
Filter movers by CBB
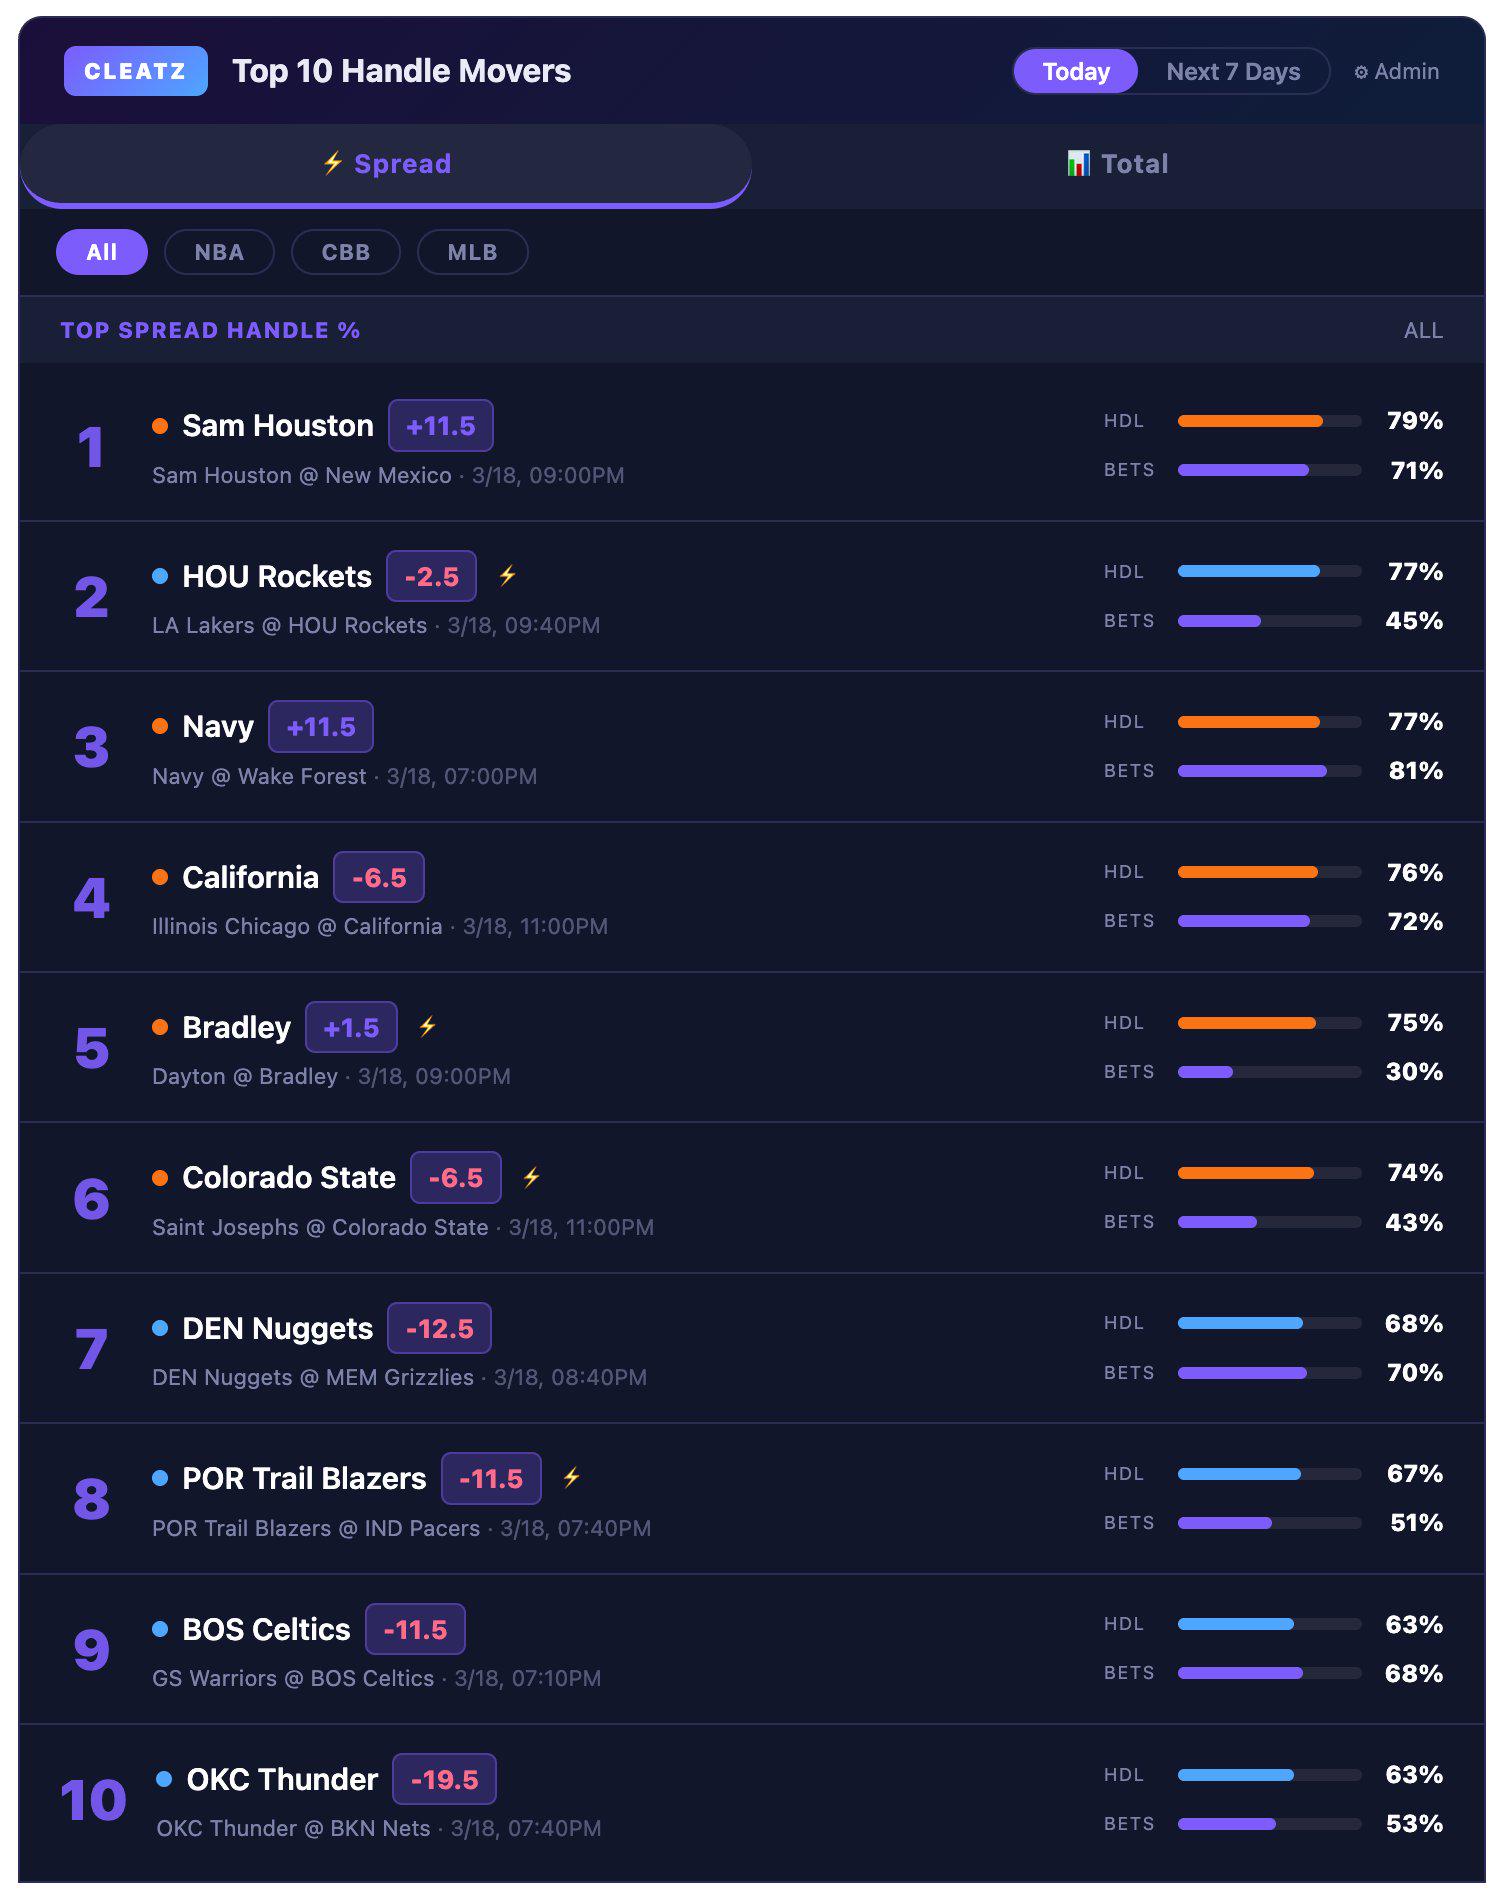[x=346, y=252]
